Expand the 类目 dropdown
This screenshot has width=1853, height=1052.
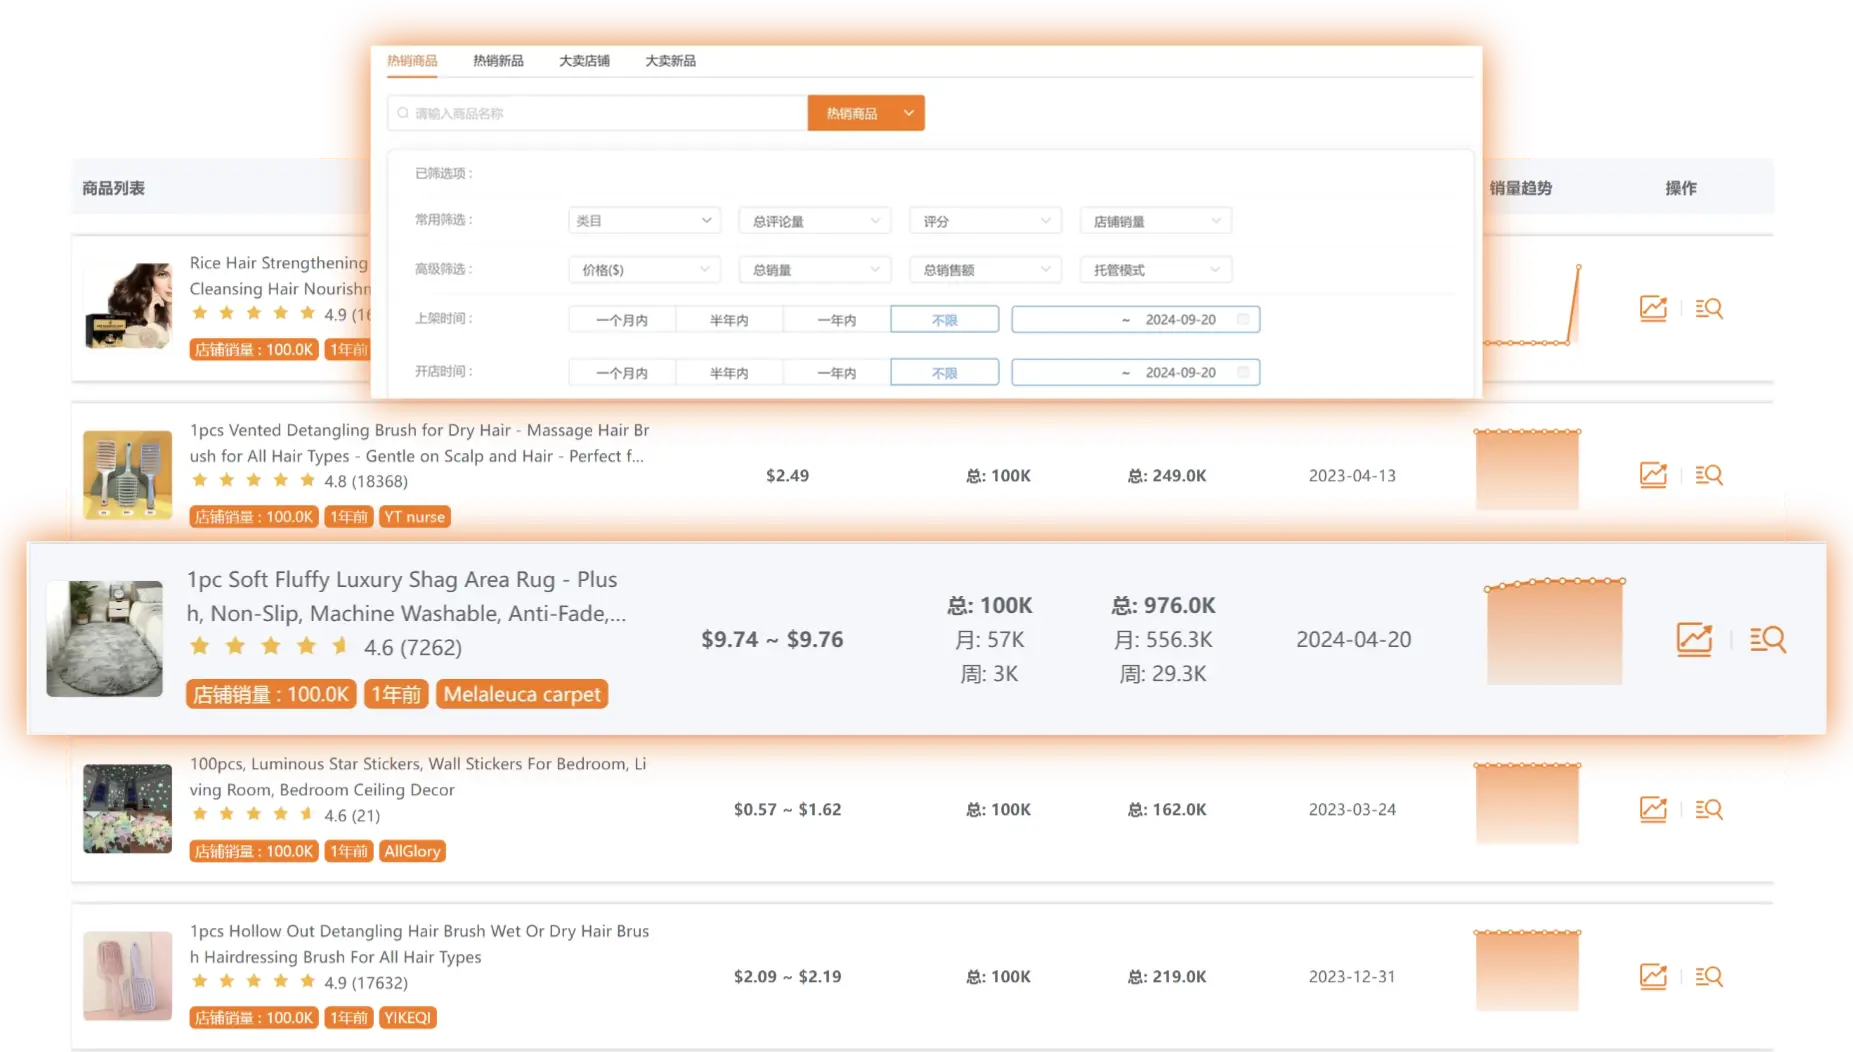[644, 221]
